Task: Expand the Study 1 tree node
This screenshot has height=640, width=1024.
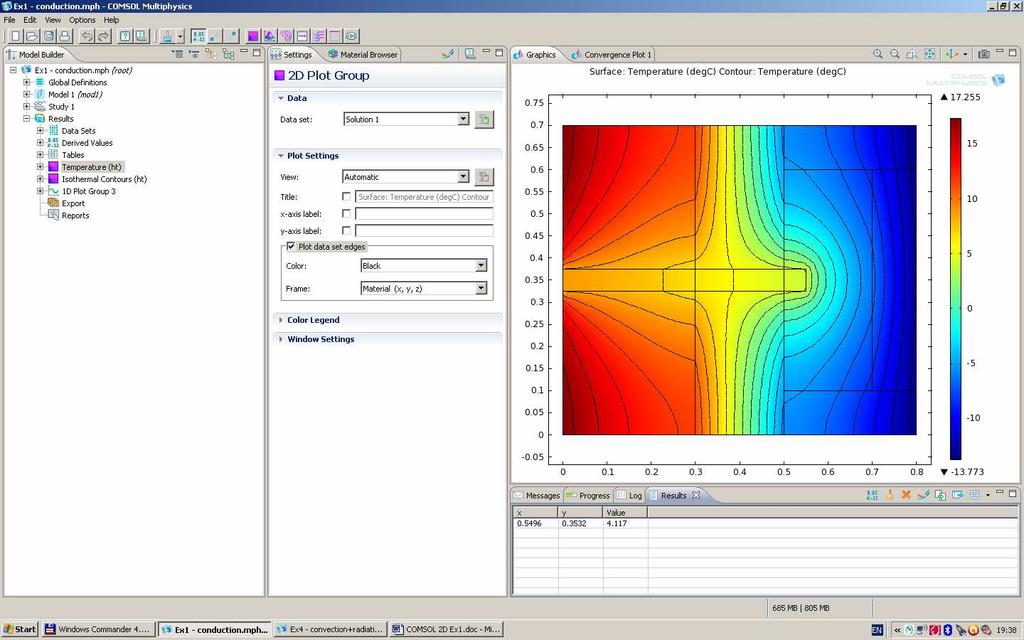Action: click(x=27, y=106)
